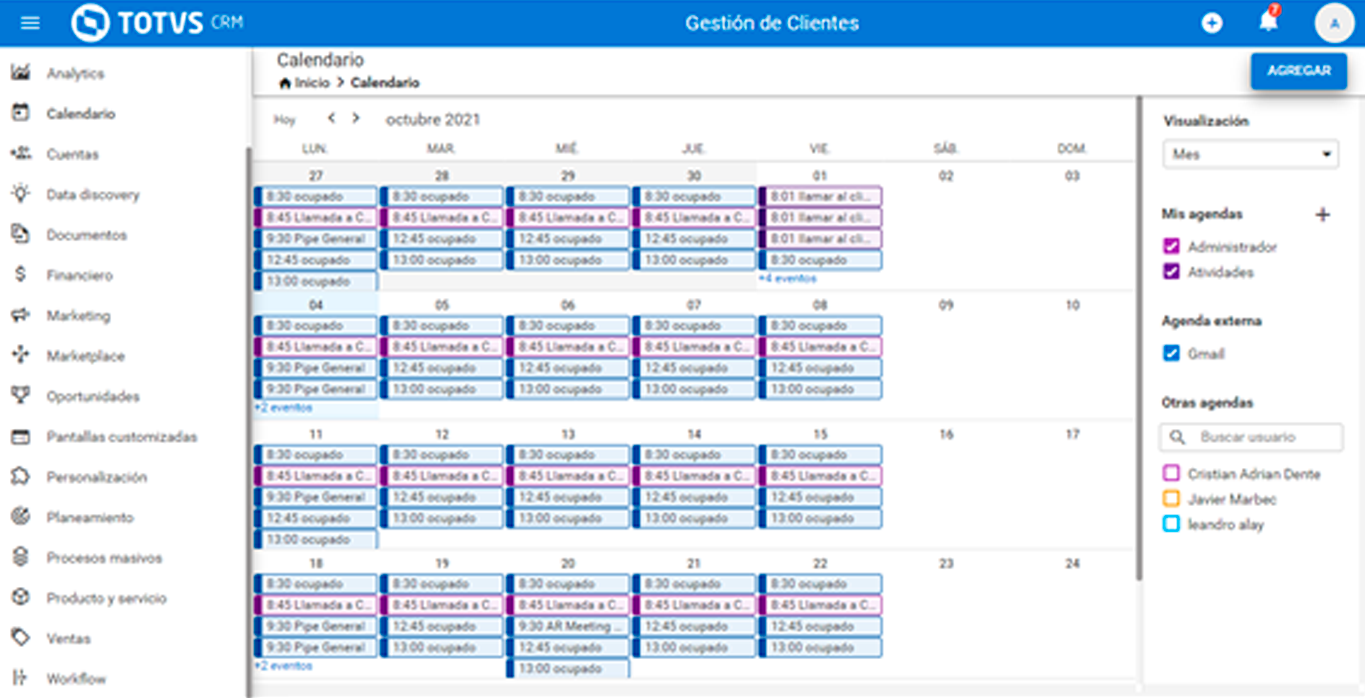Click the Ventas tag icon

tap(20, 638)
